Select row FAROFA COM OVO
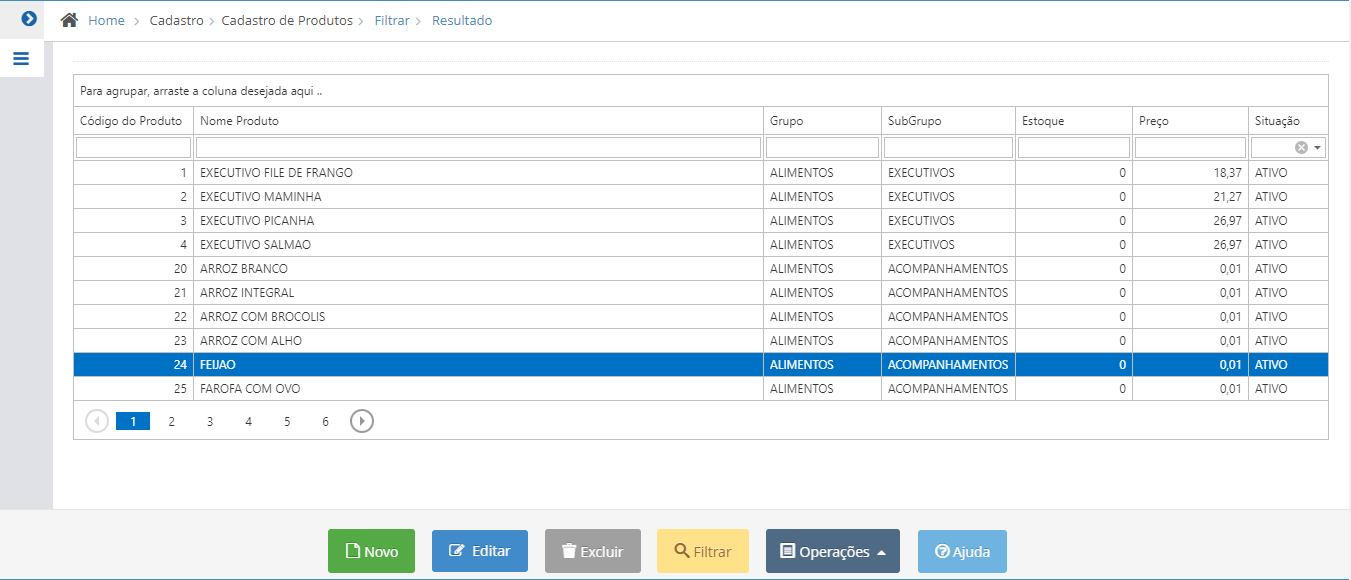The height and width of the screenshot is (580, 1351). pyautogui.click(x=700, y=389)
